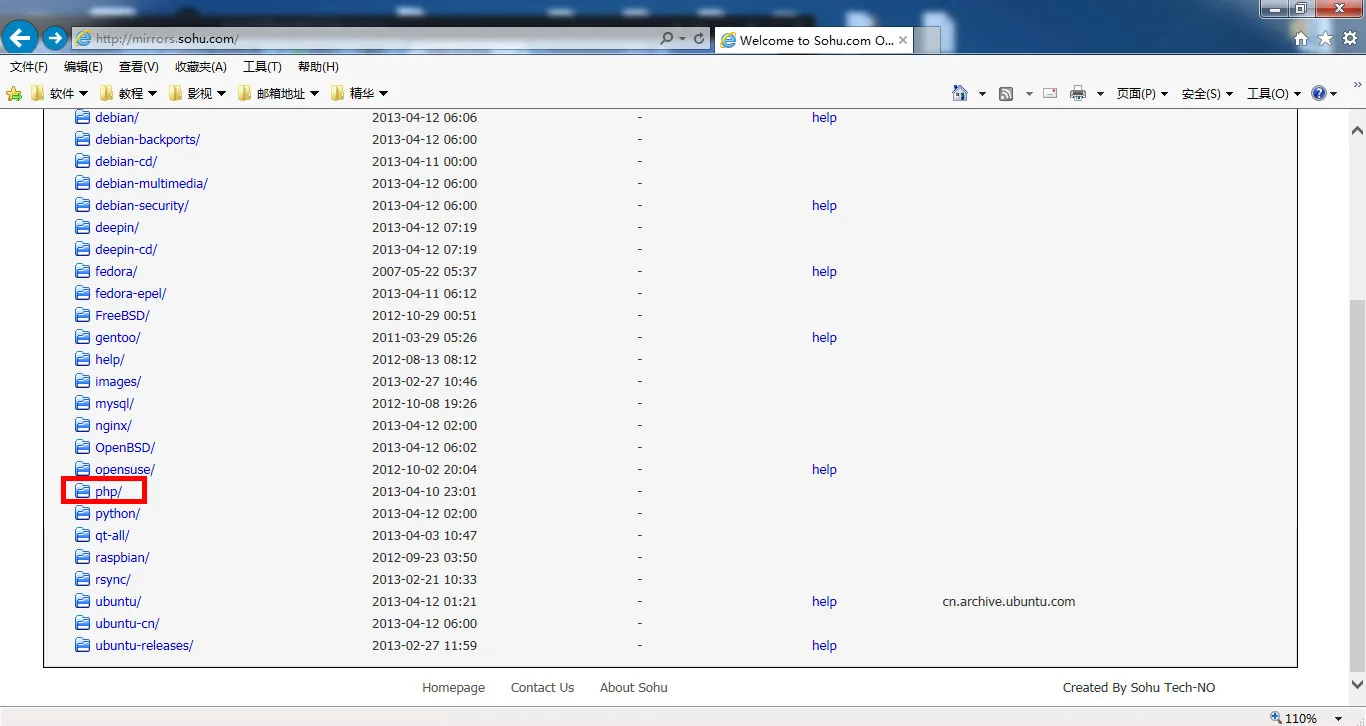Image resolution: width=1366 pixels, height=726 pixels.
Task: Open the 文件(F) menu
Action: coord(29,67)
